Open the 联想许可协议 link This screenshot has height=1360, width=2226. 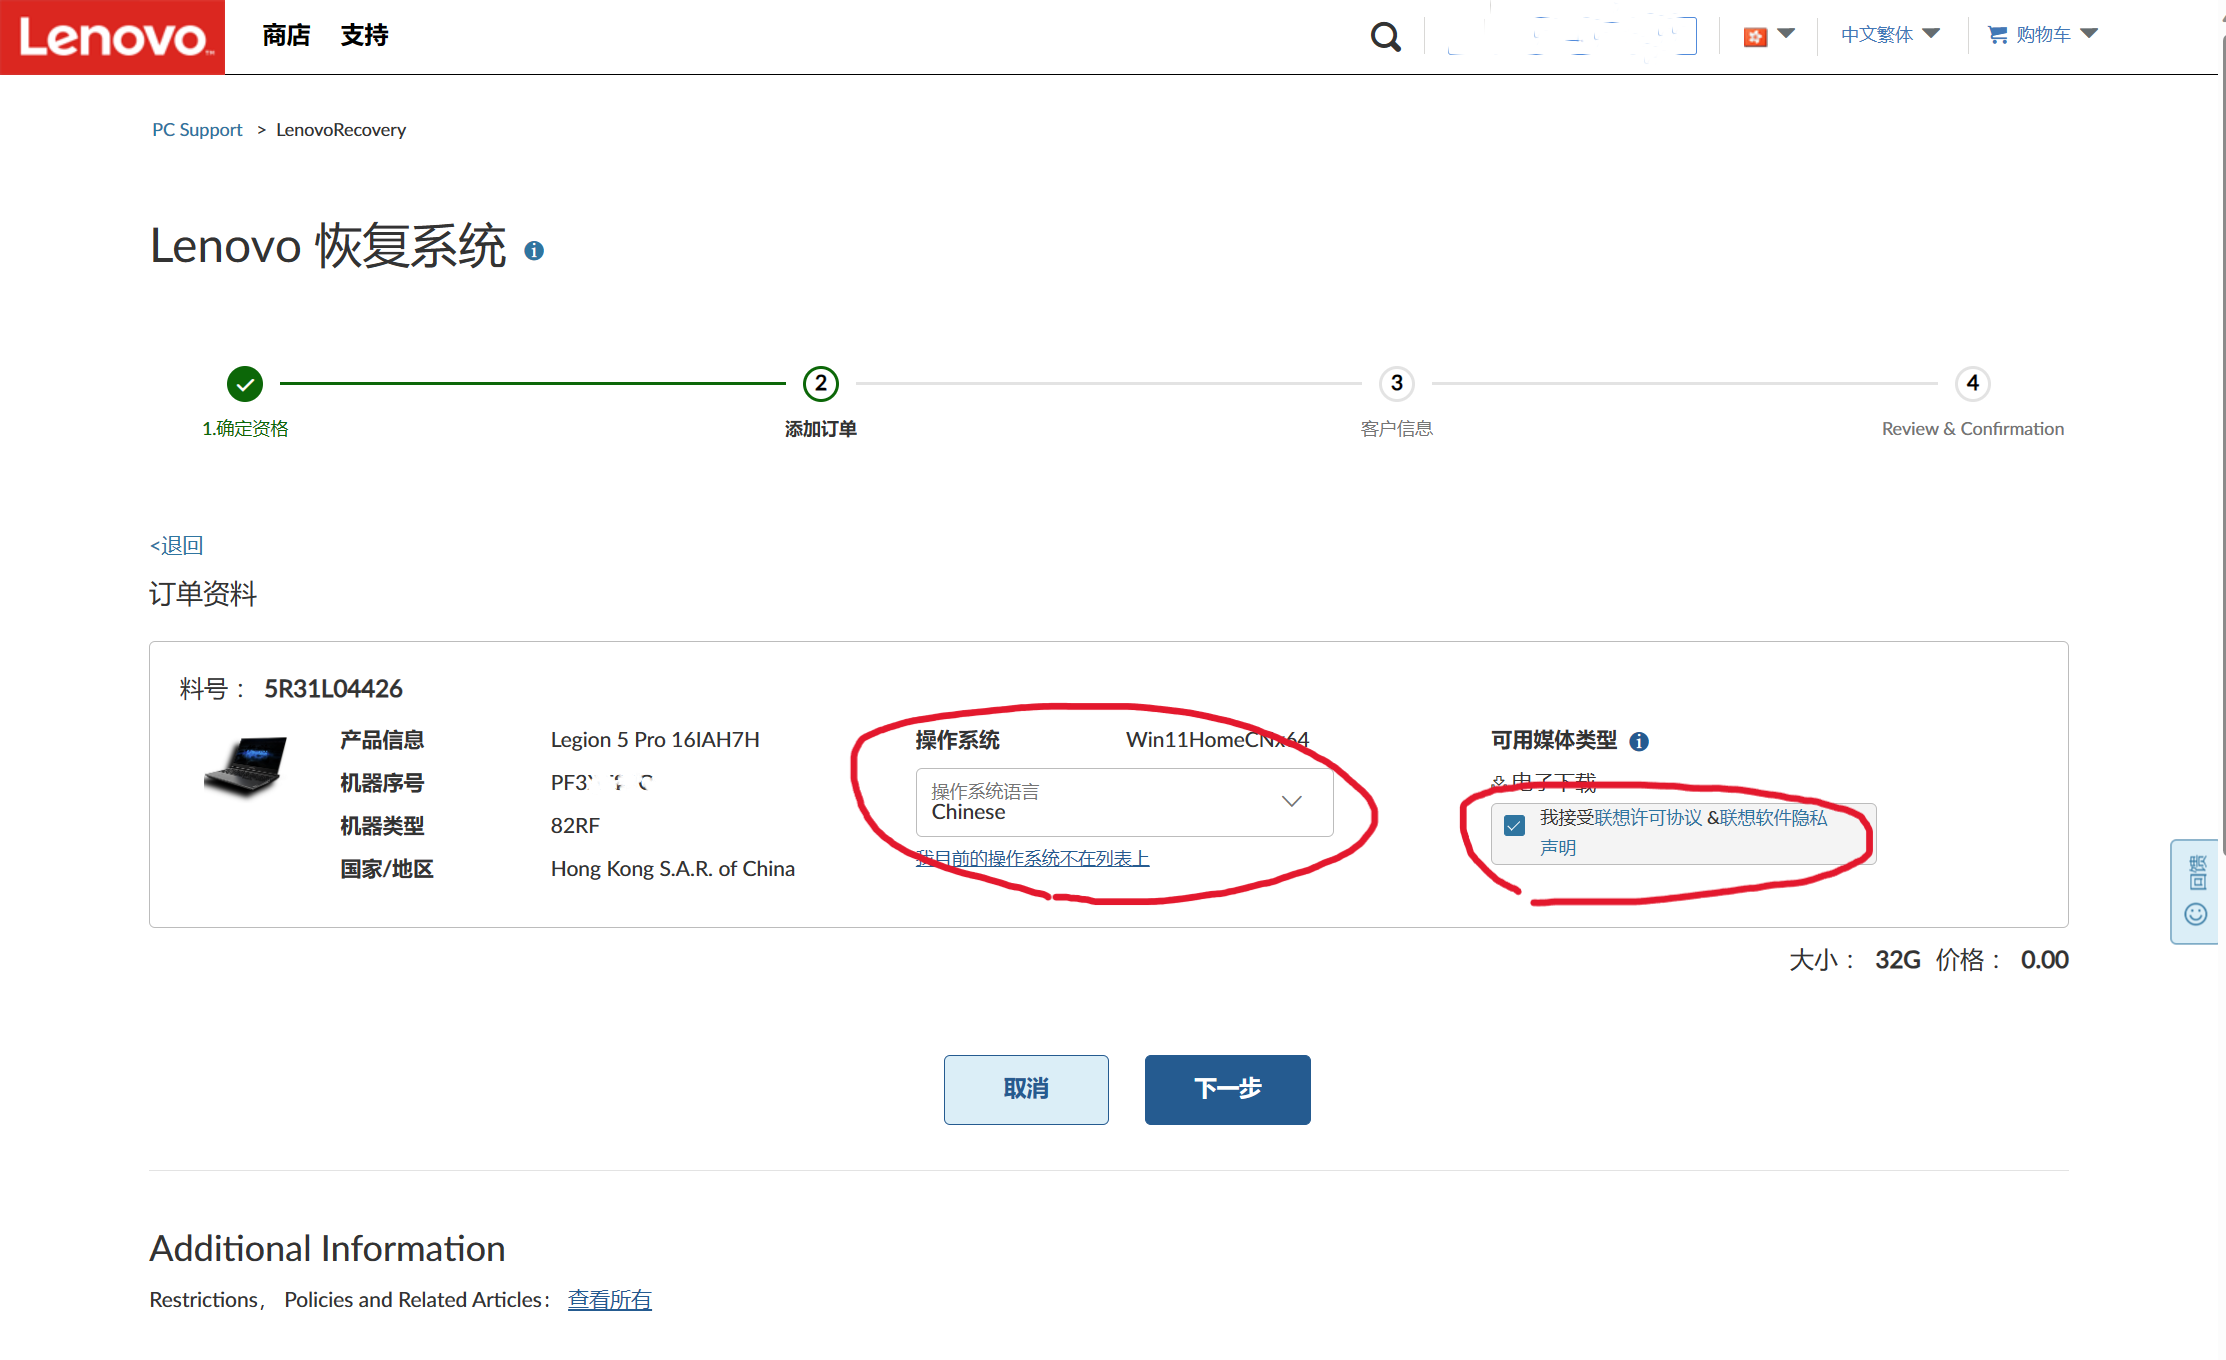pyautogui.click(x=1648, y=818)
